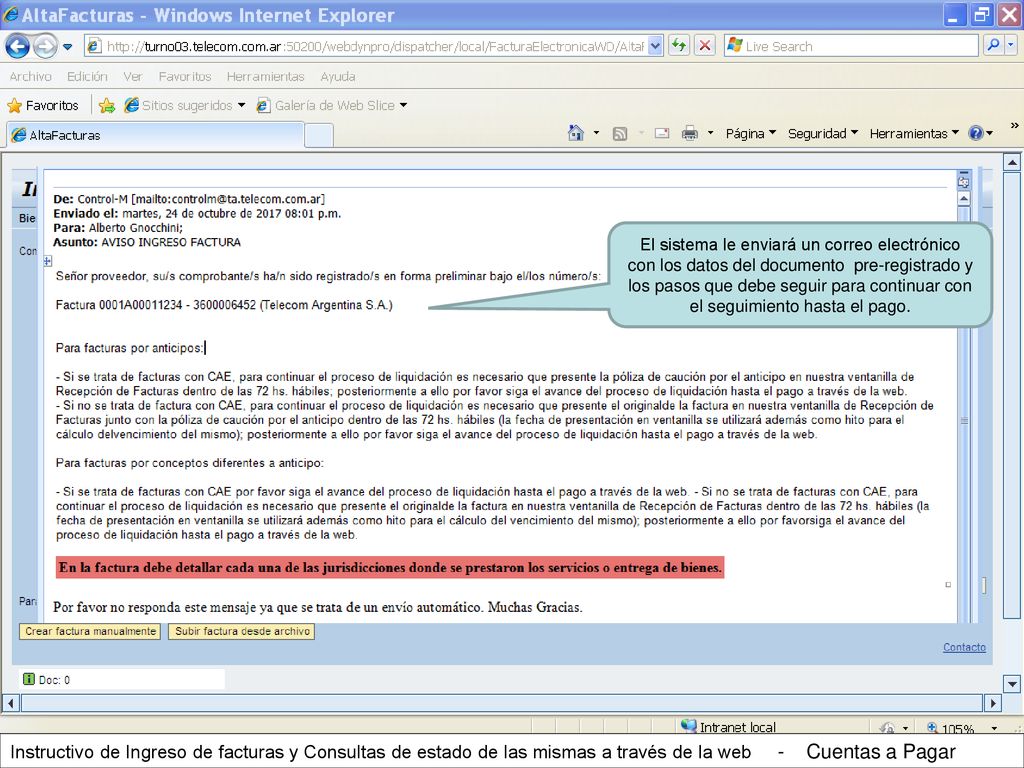The image size is (1024, 768).
Task: Click the RSS feeds icon
Action: (x=620, y=134)
